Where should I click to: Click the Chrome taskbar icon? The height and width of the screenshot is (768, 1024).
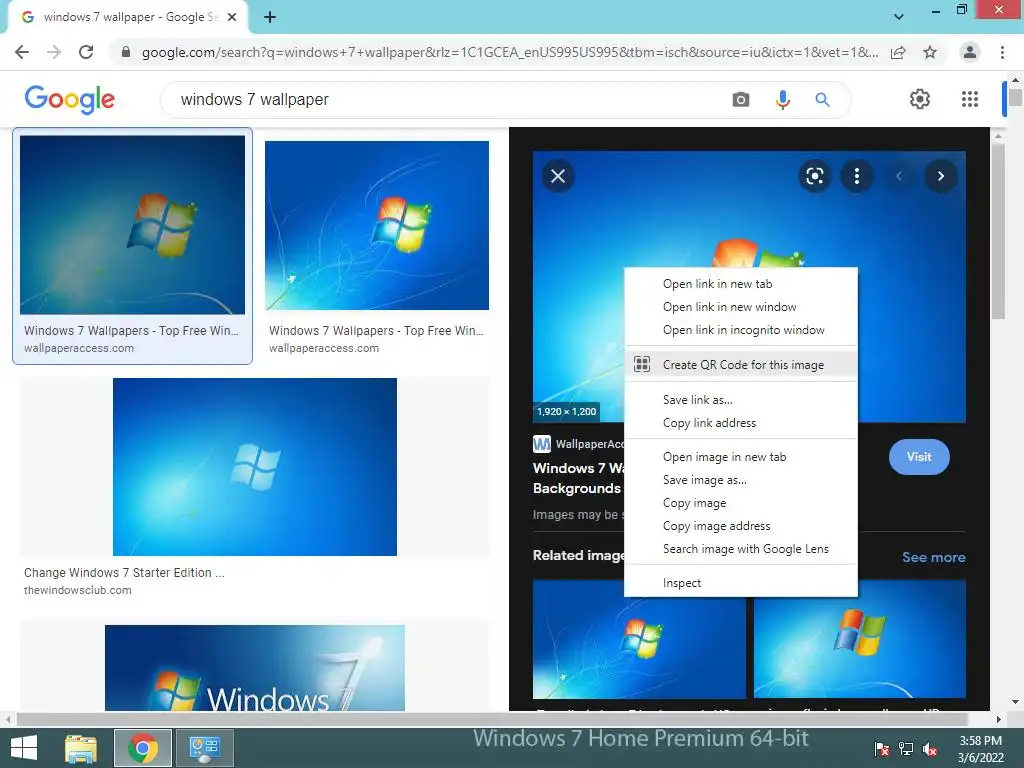143,748
